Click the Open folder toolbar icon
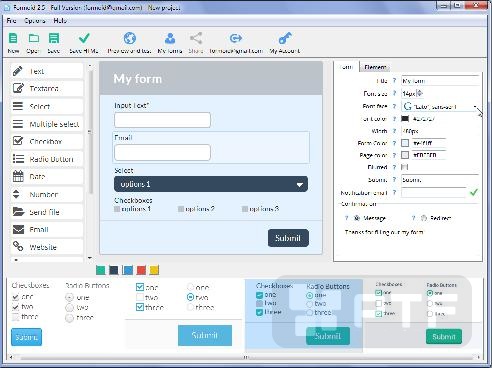This screenshot has width=492, height=368. [33, 38]
